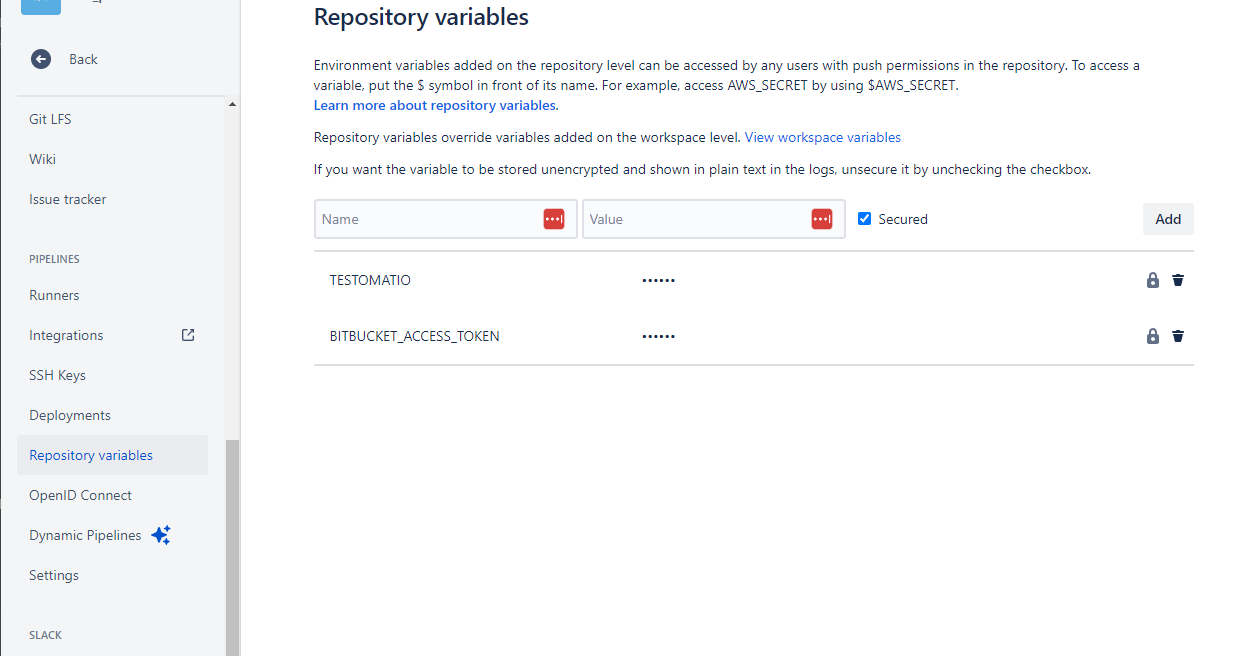The height and width of the screenshot is (656, 1239).
Task: Click the password manager icon in Value field
Action: [x=822, y=219]
